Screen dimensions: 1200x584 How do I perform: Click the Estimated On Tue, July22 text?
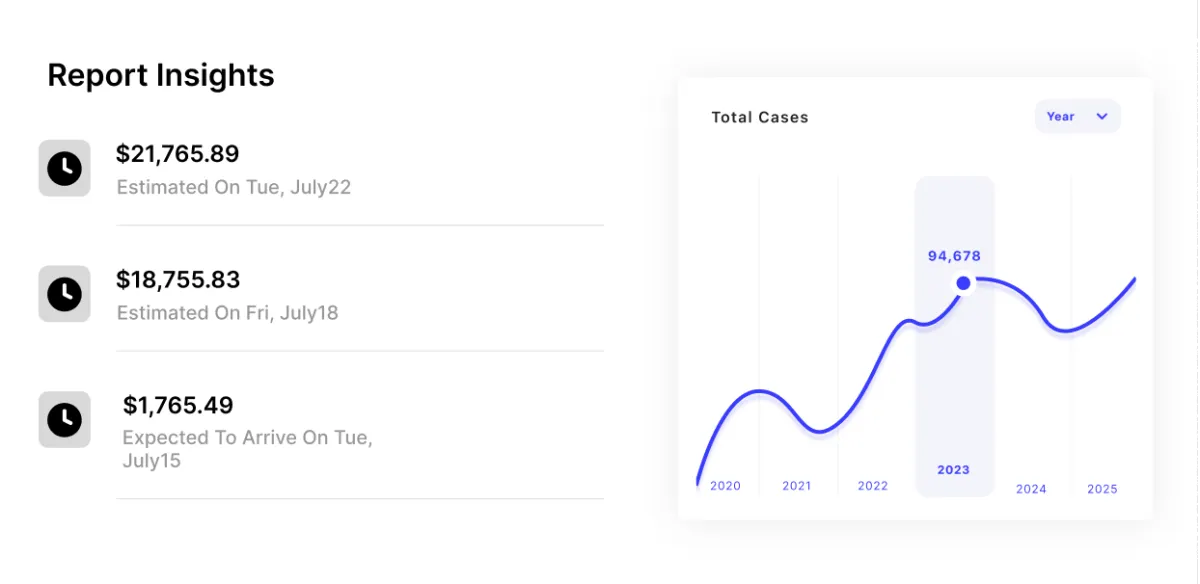point(234,187)
